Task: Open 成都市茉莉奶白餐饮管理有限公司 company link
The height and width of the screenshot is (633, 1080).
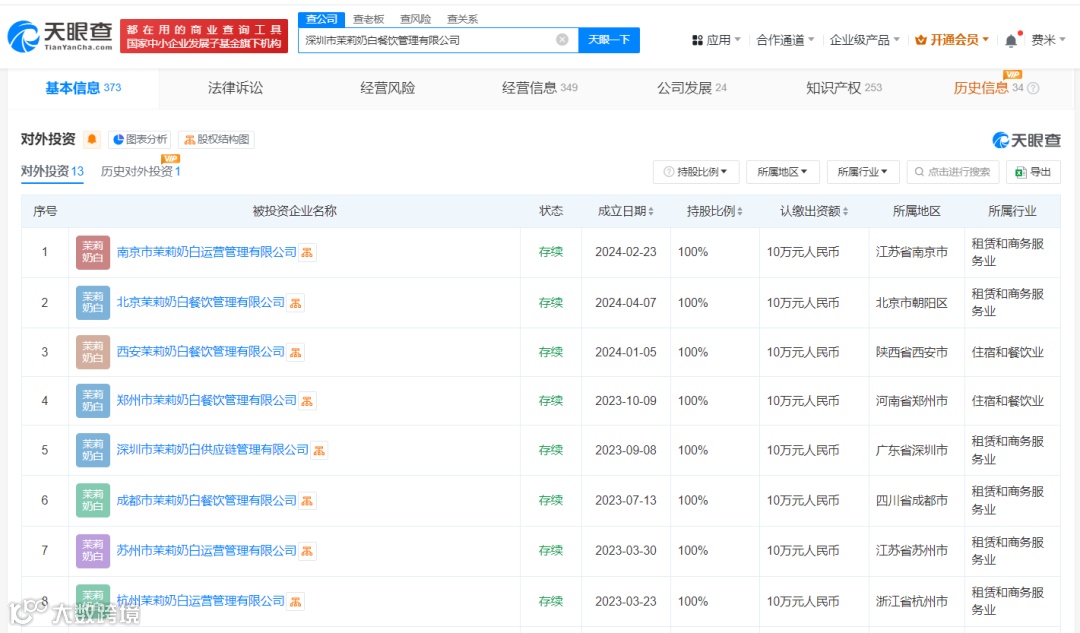Action: [x=206, y=501]
